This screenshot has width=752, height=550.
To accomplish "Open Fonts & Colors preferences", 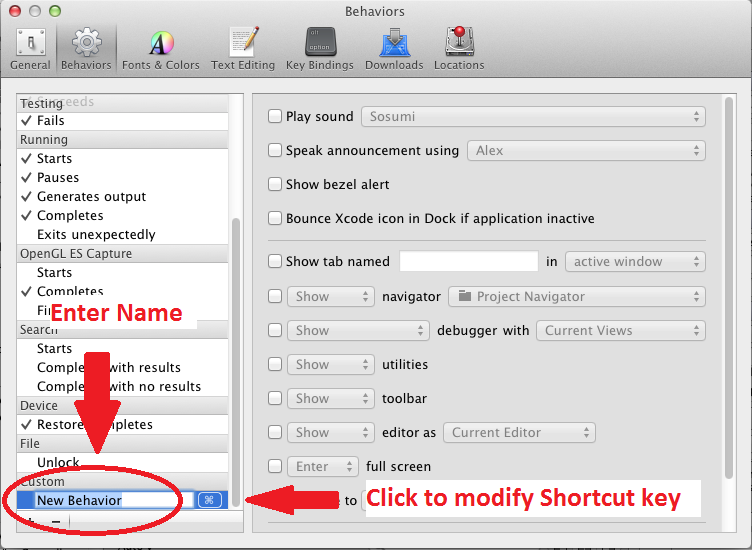I will pyautogui.click(x=161, y=49).
